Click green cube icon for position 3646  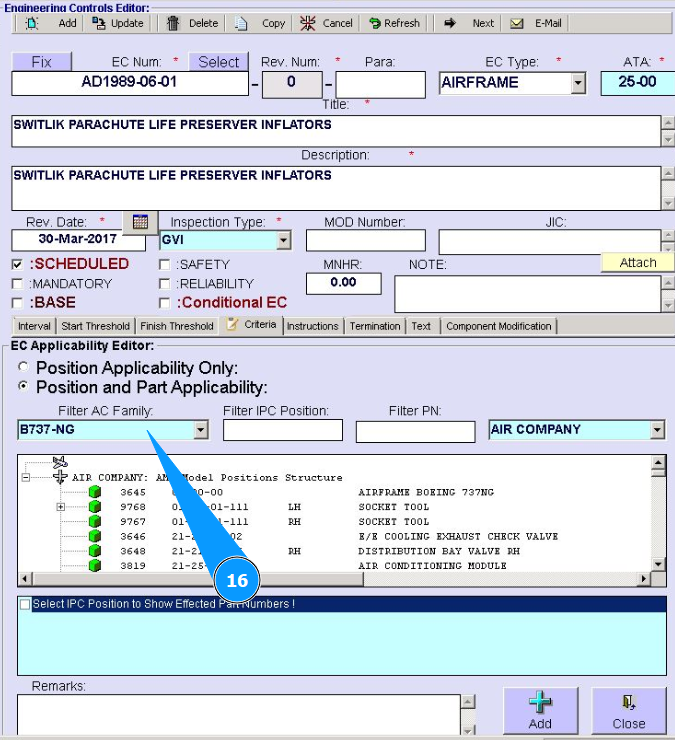click(95, 536)
